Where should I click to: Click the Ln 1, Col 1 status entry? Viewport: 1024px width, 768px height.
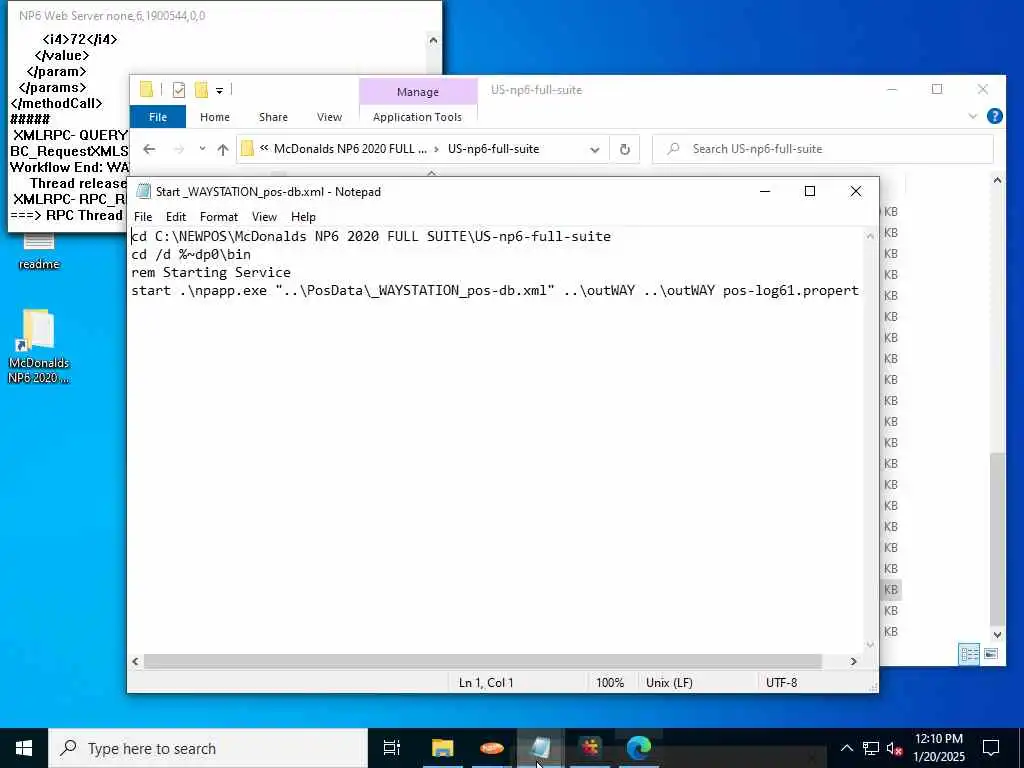486,682
